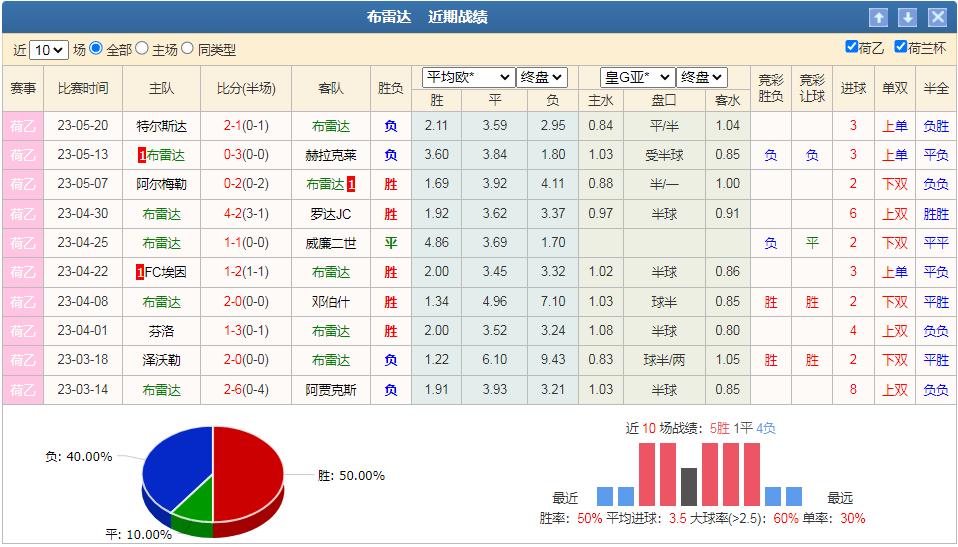The image size is (958, 547).
Task: Click the 9.43 away odds cell
Action: point(553,360)
